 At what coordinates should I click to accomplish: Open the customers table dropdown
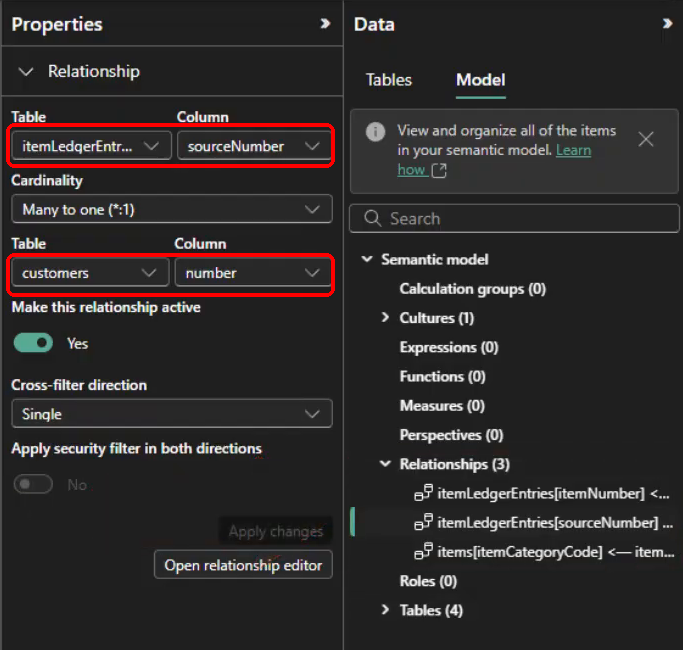tap(91, 273)
